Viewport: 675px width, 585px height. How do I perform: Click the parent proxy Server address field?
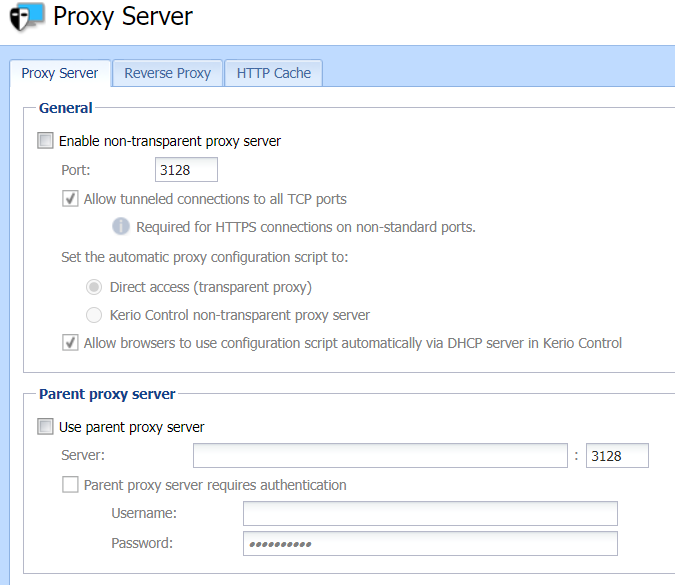click(x=381, y=455)
